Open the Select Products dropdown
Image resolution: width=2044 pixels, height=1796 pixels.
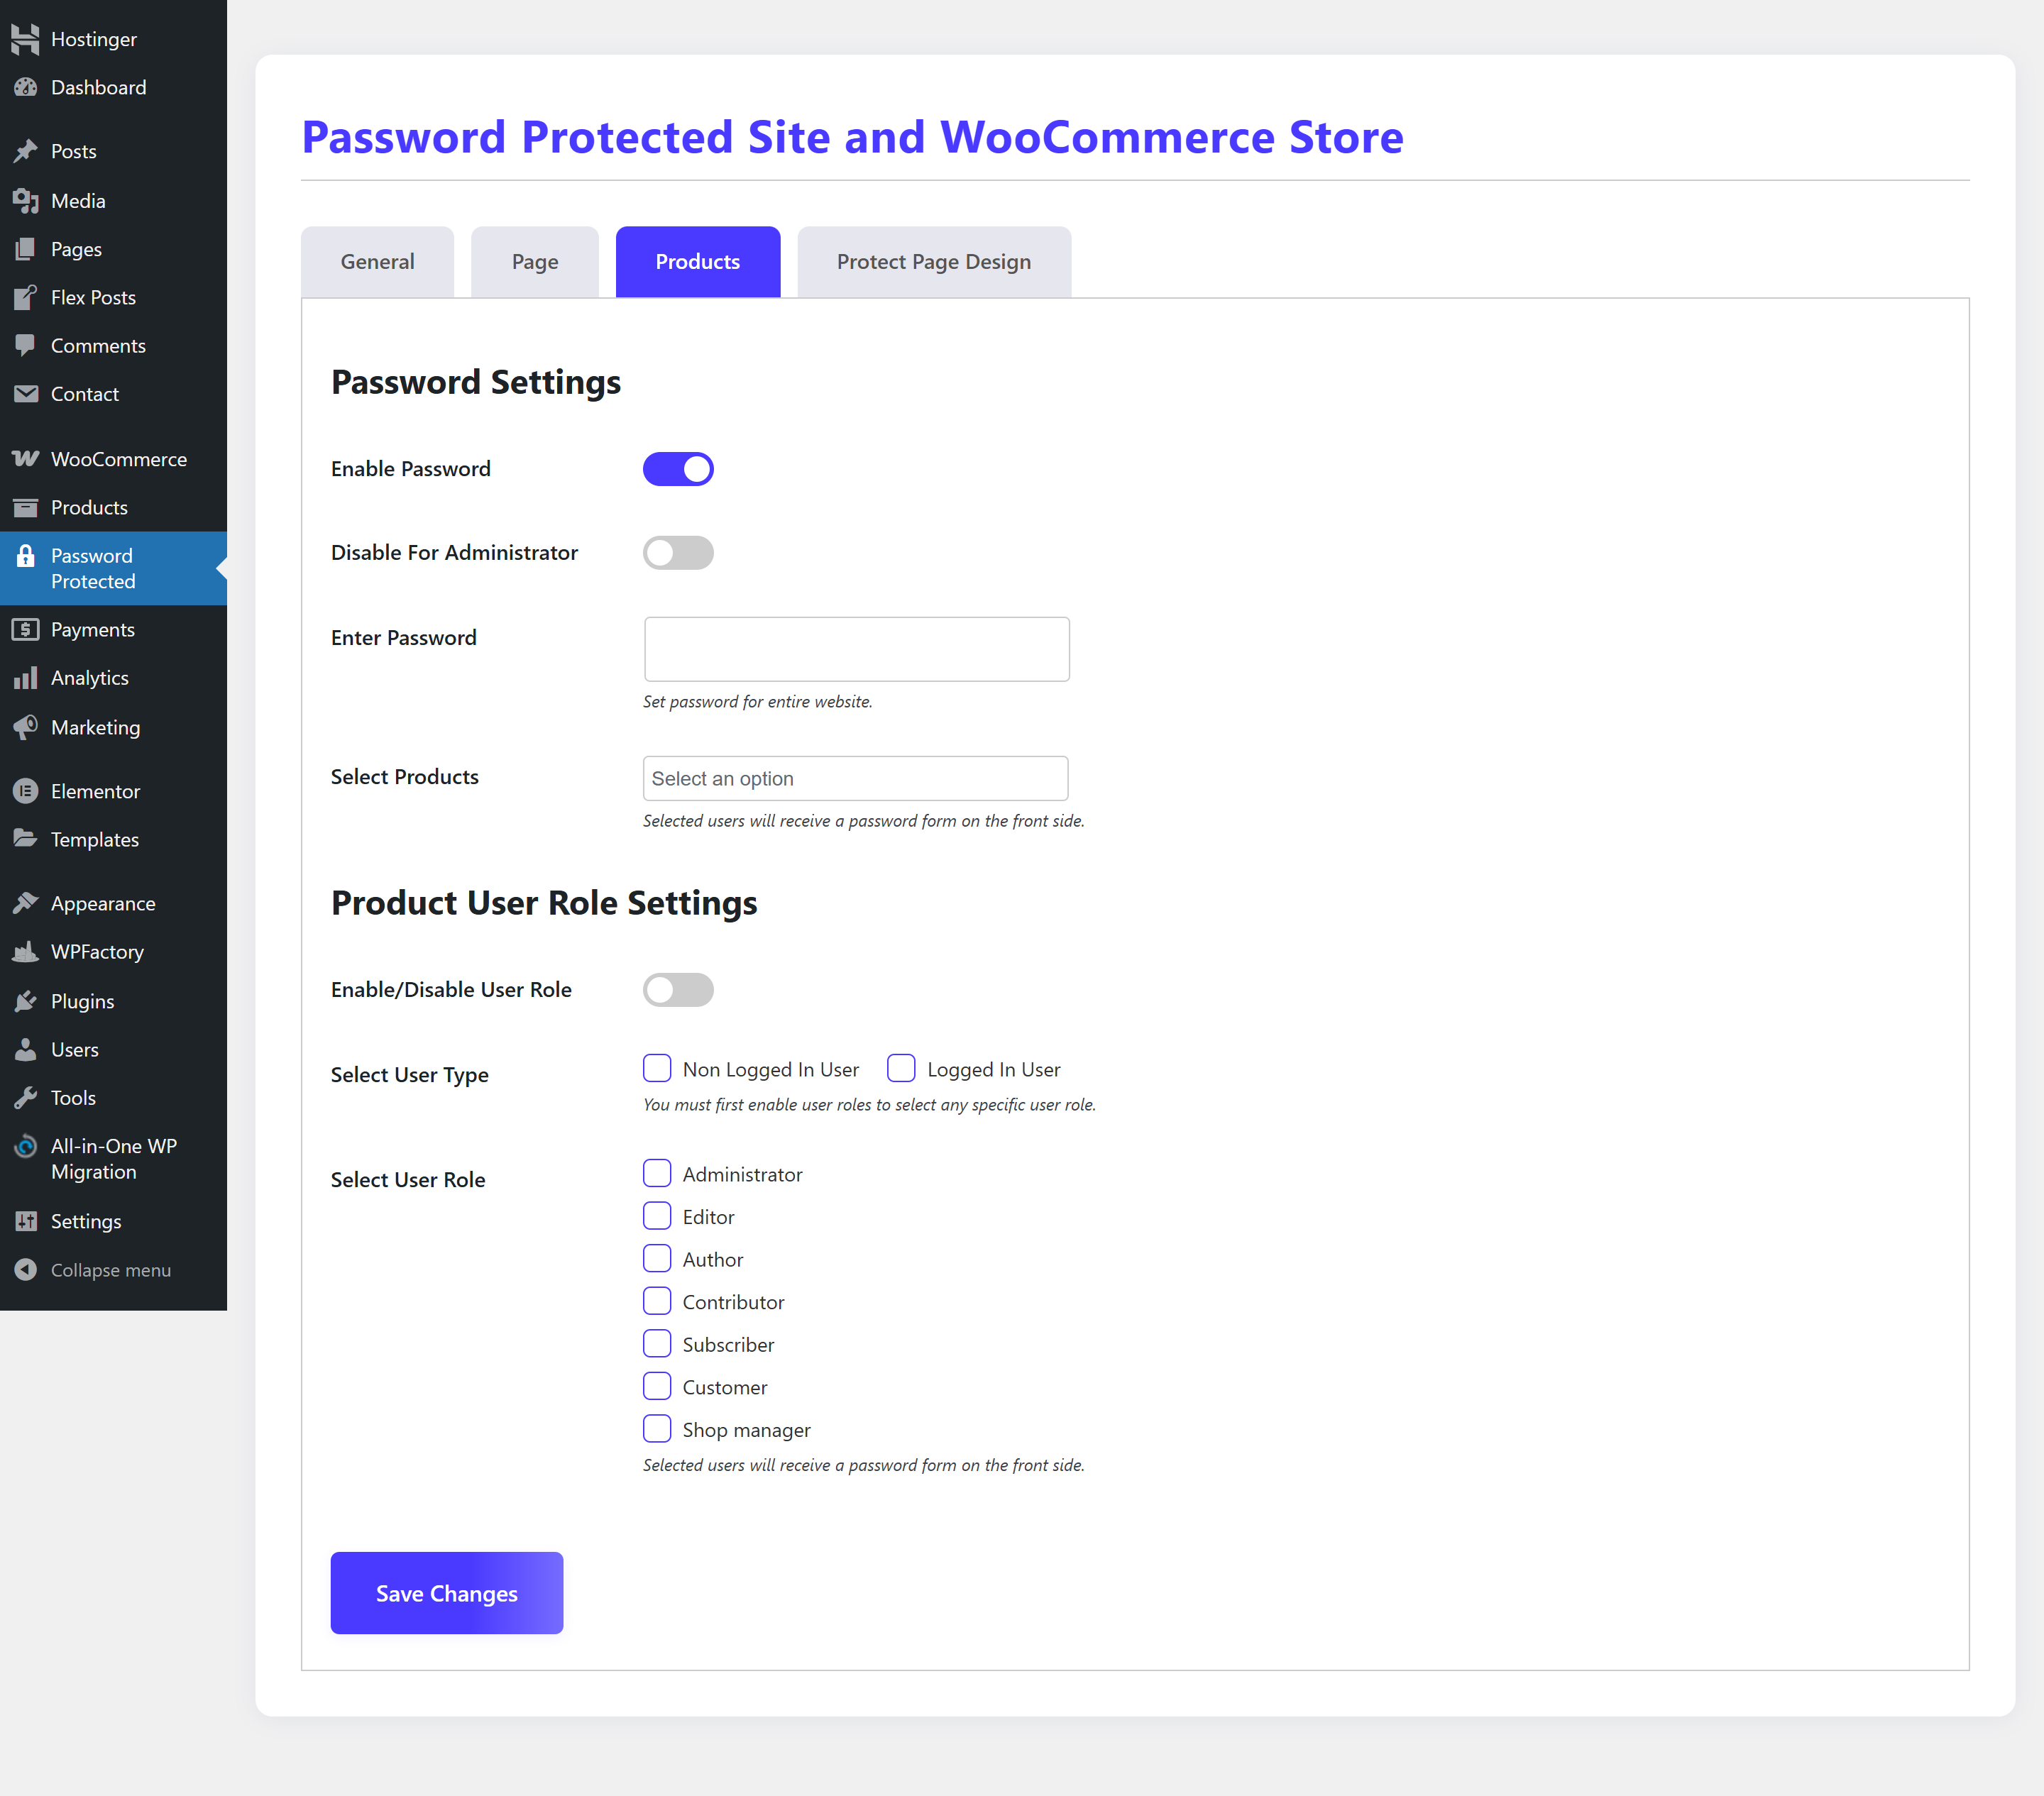coord(855,778)
